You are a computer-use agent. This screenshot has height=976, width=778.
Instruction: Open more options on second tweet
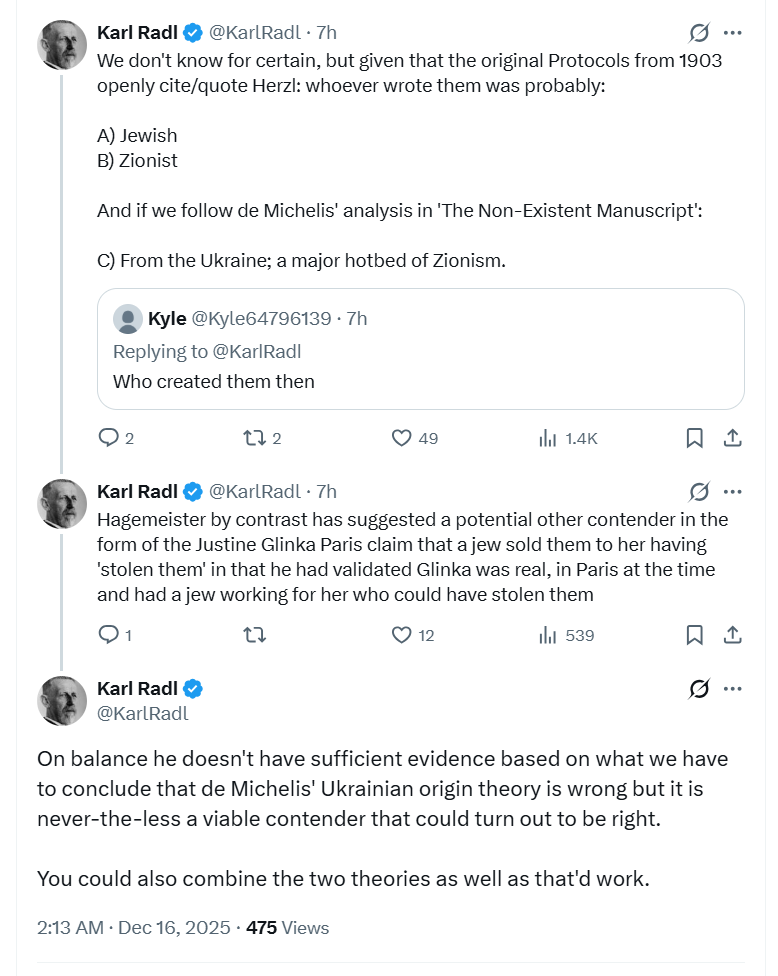pos(733,492)
